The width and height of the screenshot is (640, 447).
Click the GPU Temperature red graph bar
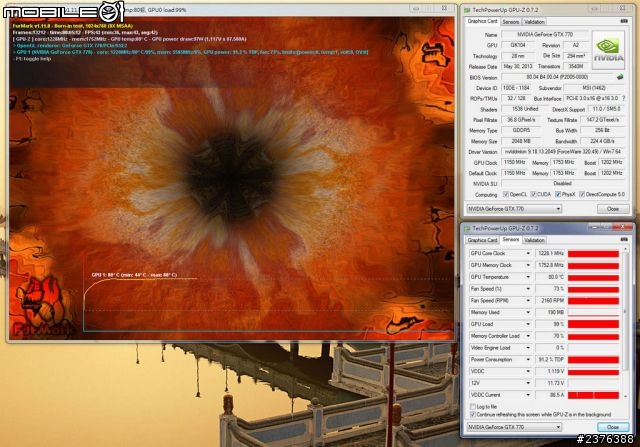[x=593, y=278]
